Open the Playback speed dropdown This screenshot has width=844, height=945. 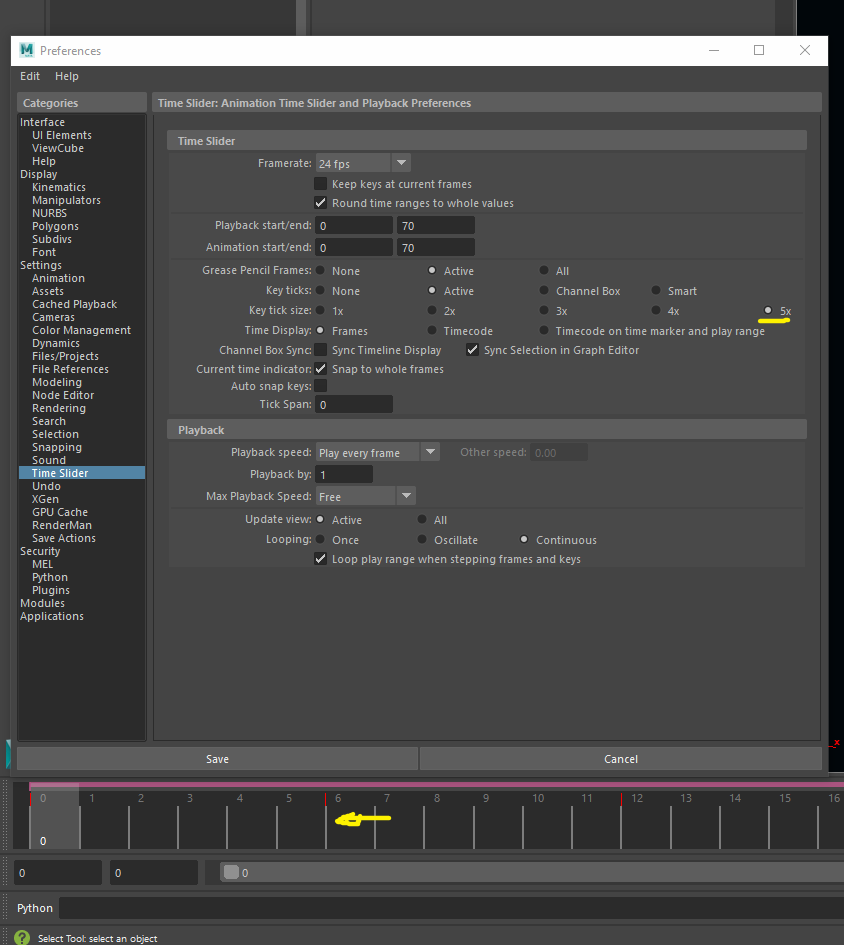coord(378,453)
